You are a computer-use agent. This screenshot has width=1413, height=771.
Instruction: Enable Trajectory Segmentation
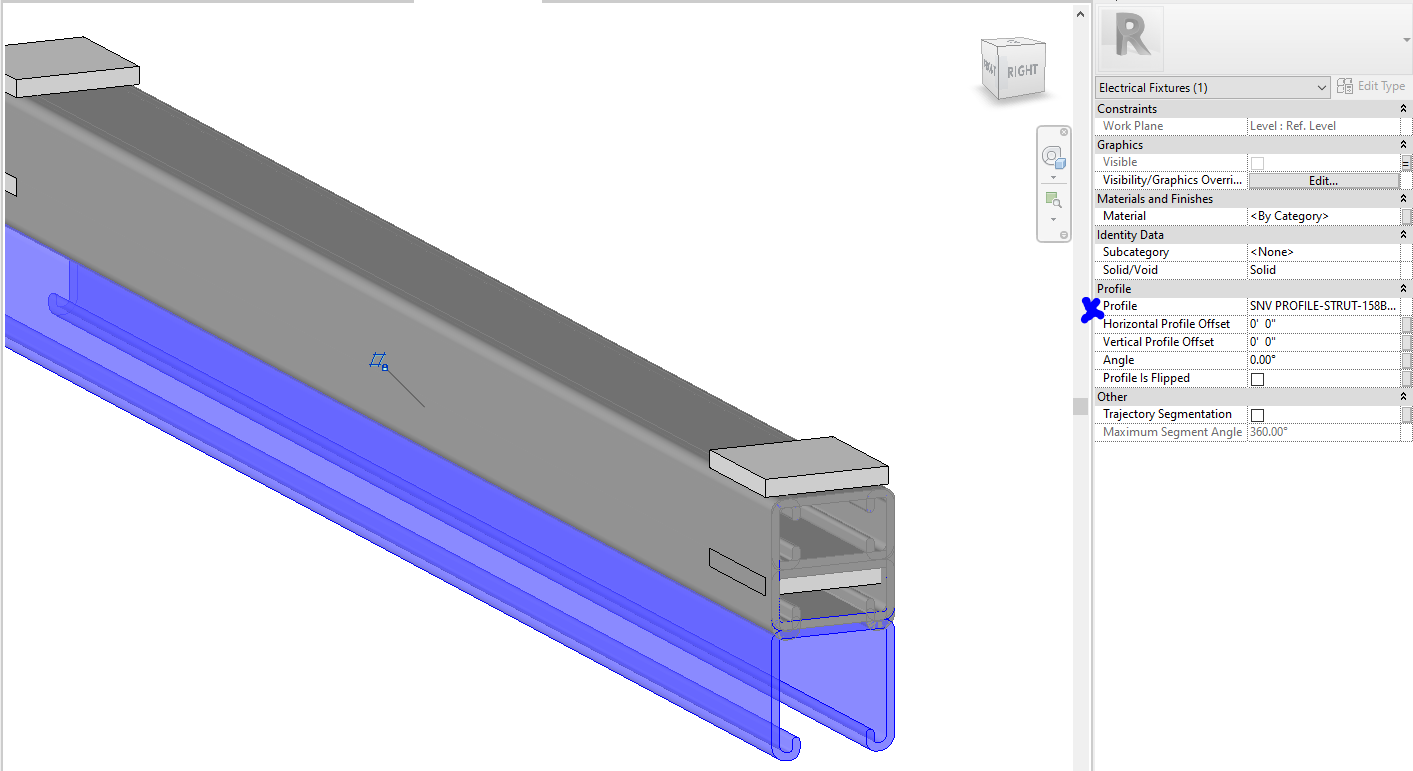pyautogui.click(x=1257, y=414)
